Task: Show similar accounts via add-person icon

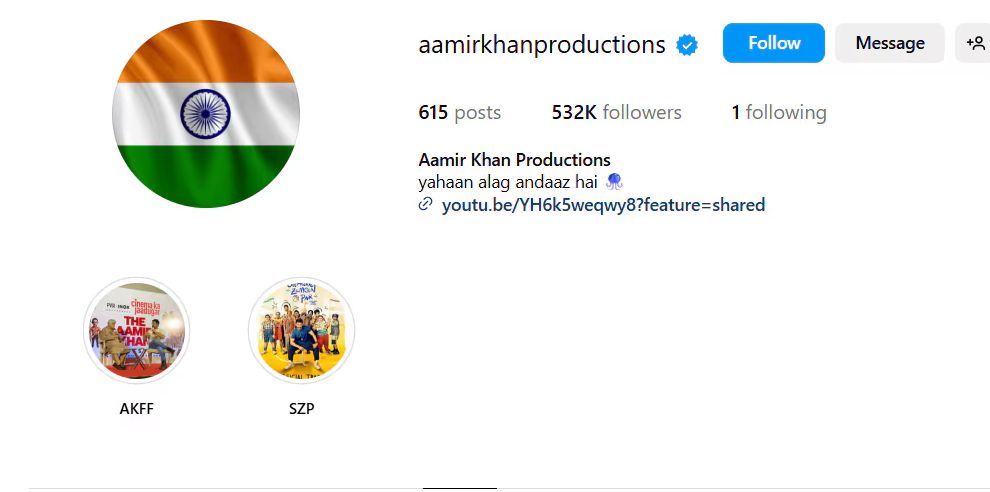Action: pyautogui.click(x=974, y=43)
